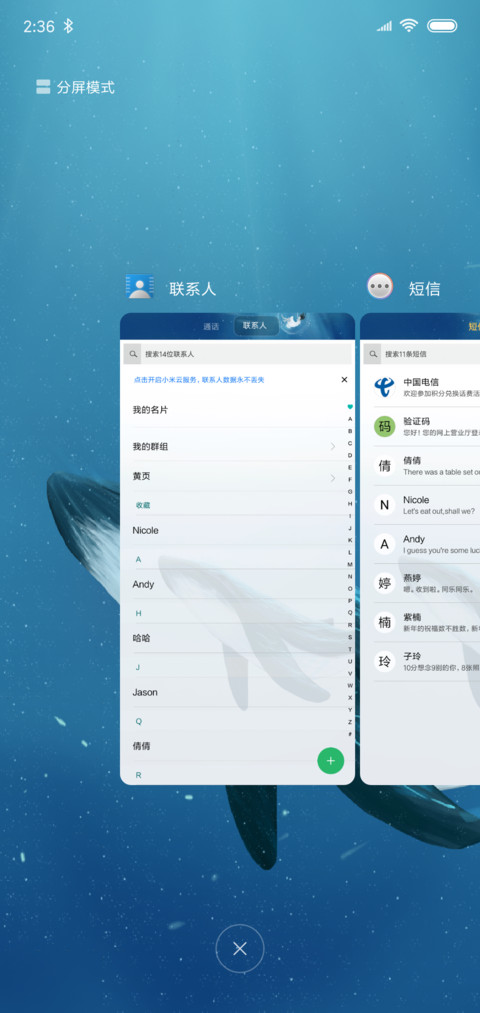Clear all recent apps with the X button
Screen dimensions: 480x1013
240,948
